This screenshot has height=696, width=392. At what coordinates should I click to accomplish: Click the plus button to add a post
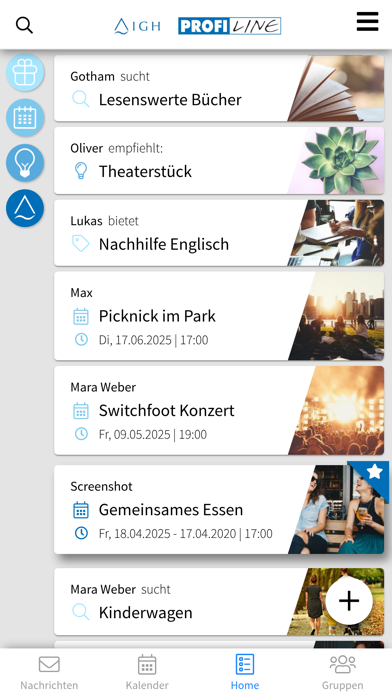point(349,601)
